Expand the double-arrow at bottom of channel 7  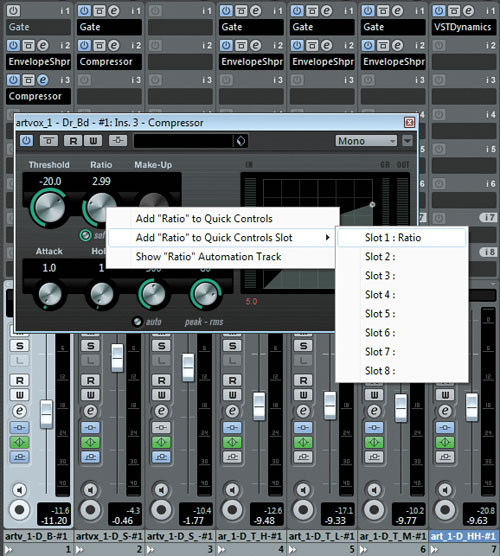434,550
